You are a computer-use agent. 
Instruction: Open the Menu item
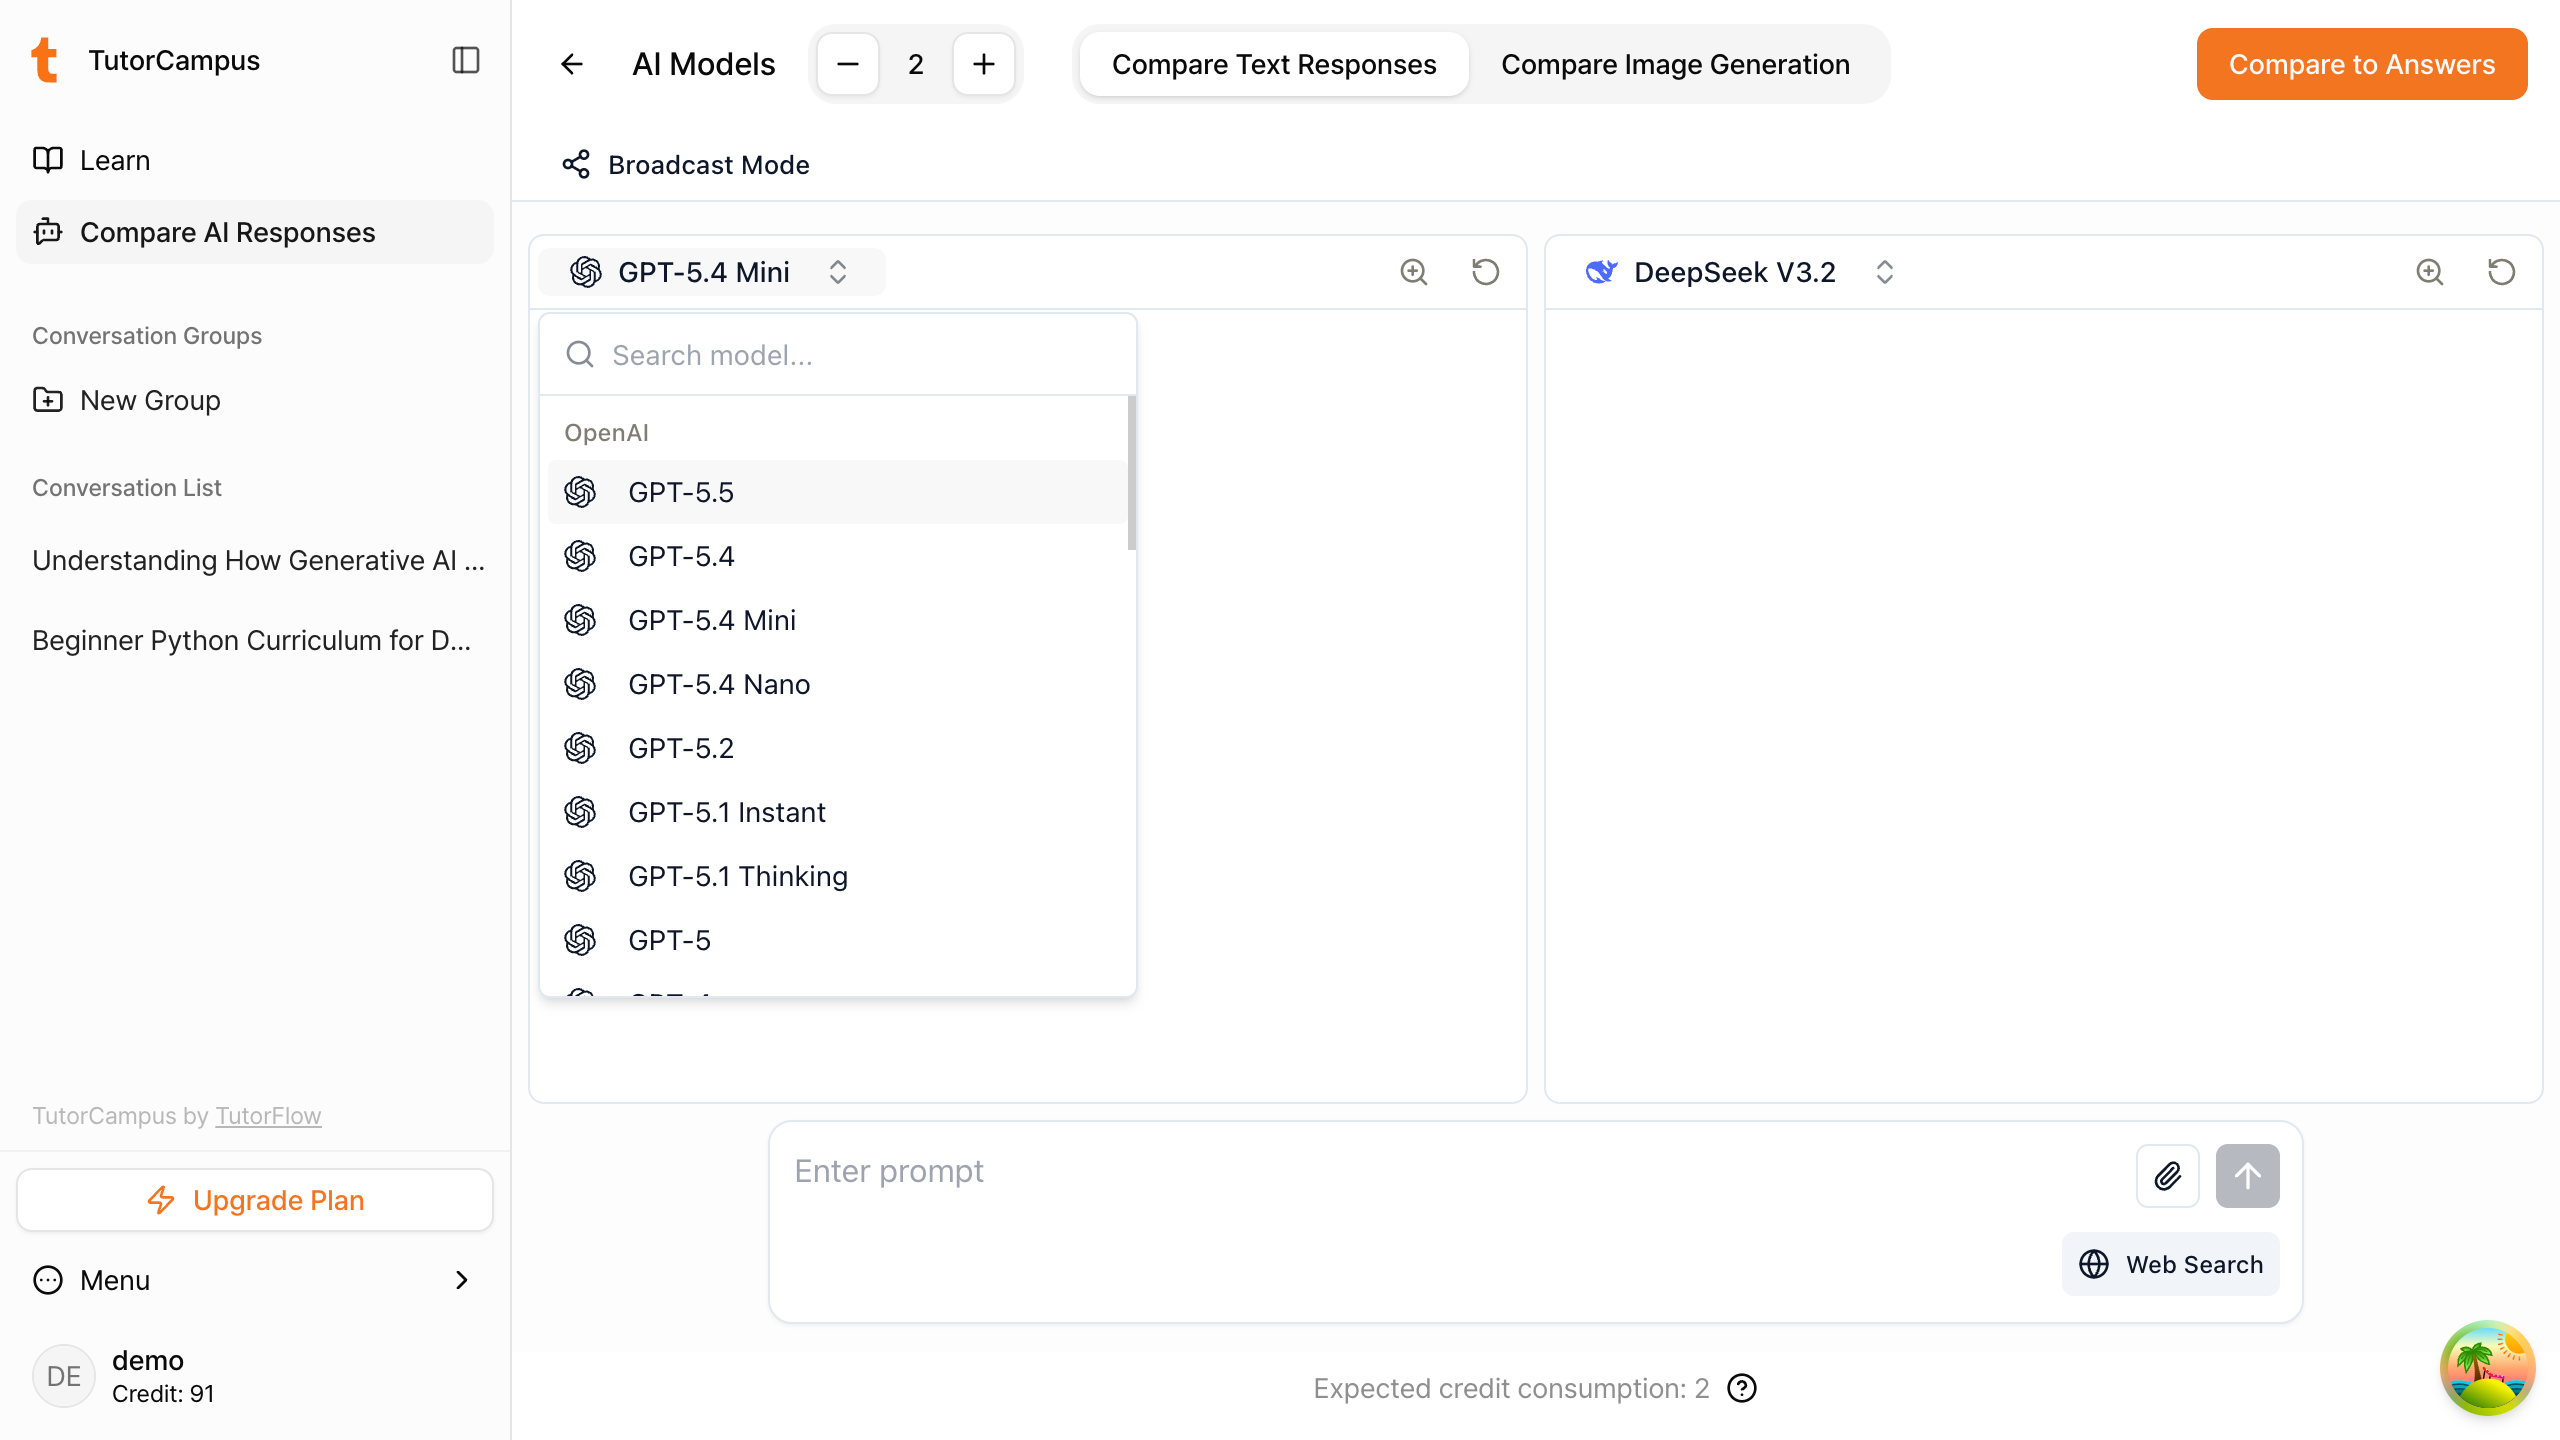255,1280
